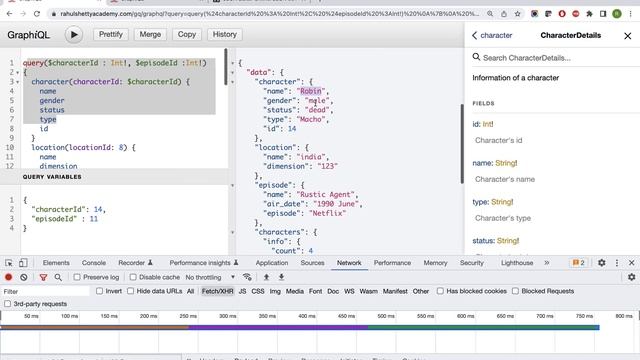Viewport: 640px width, 360px height.
Task: Click the Prettify button
Action: 111,35
